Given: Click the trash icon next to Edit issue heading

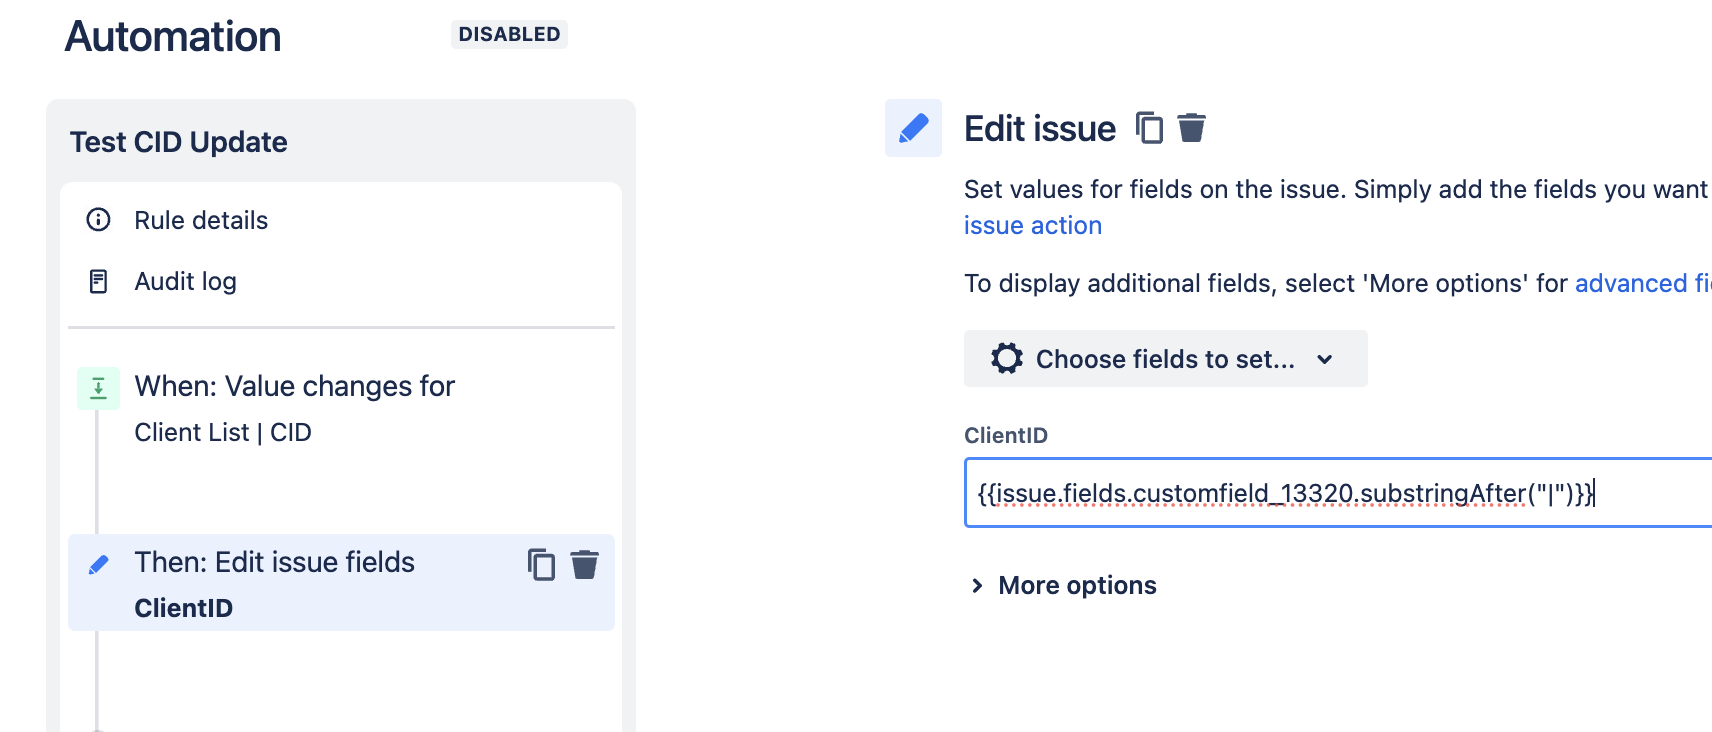Looking at the screenshot, I should click(x=1191, y=128).
